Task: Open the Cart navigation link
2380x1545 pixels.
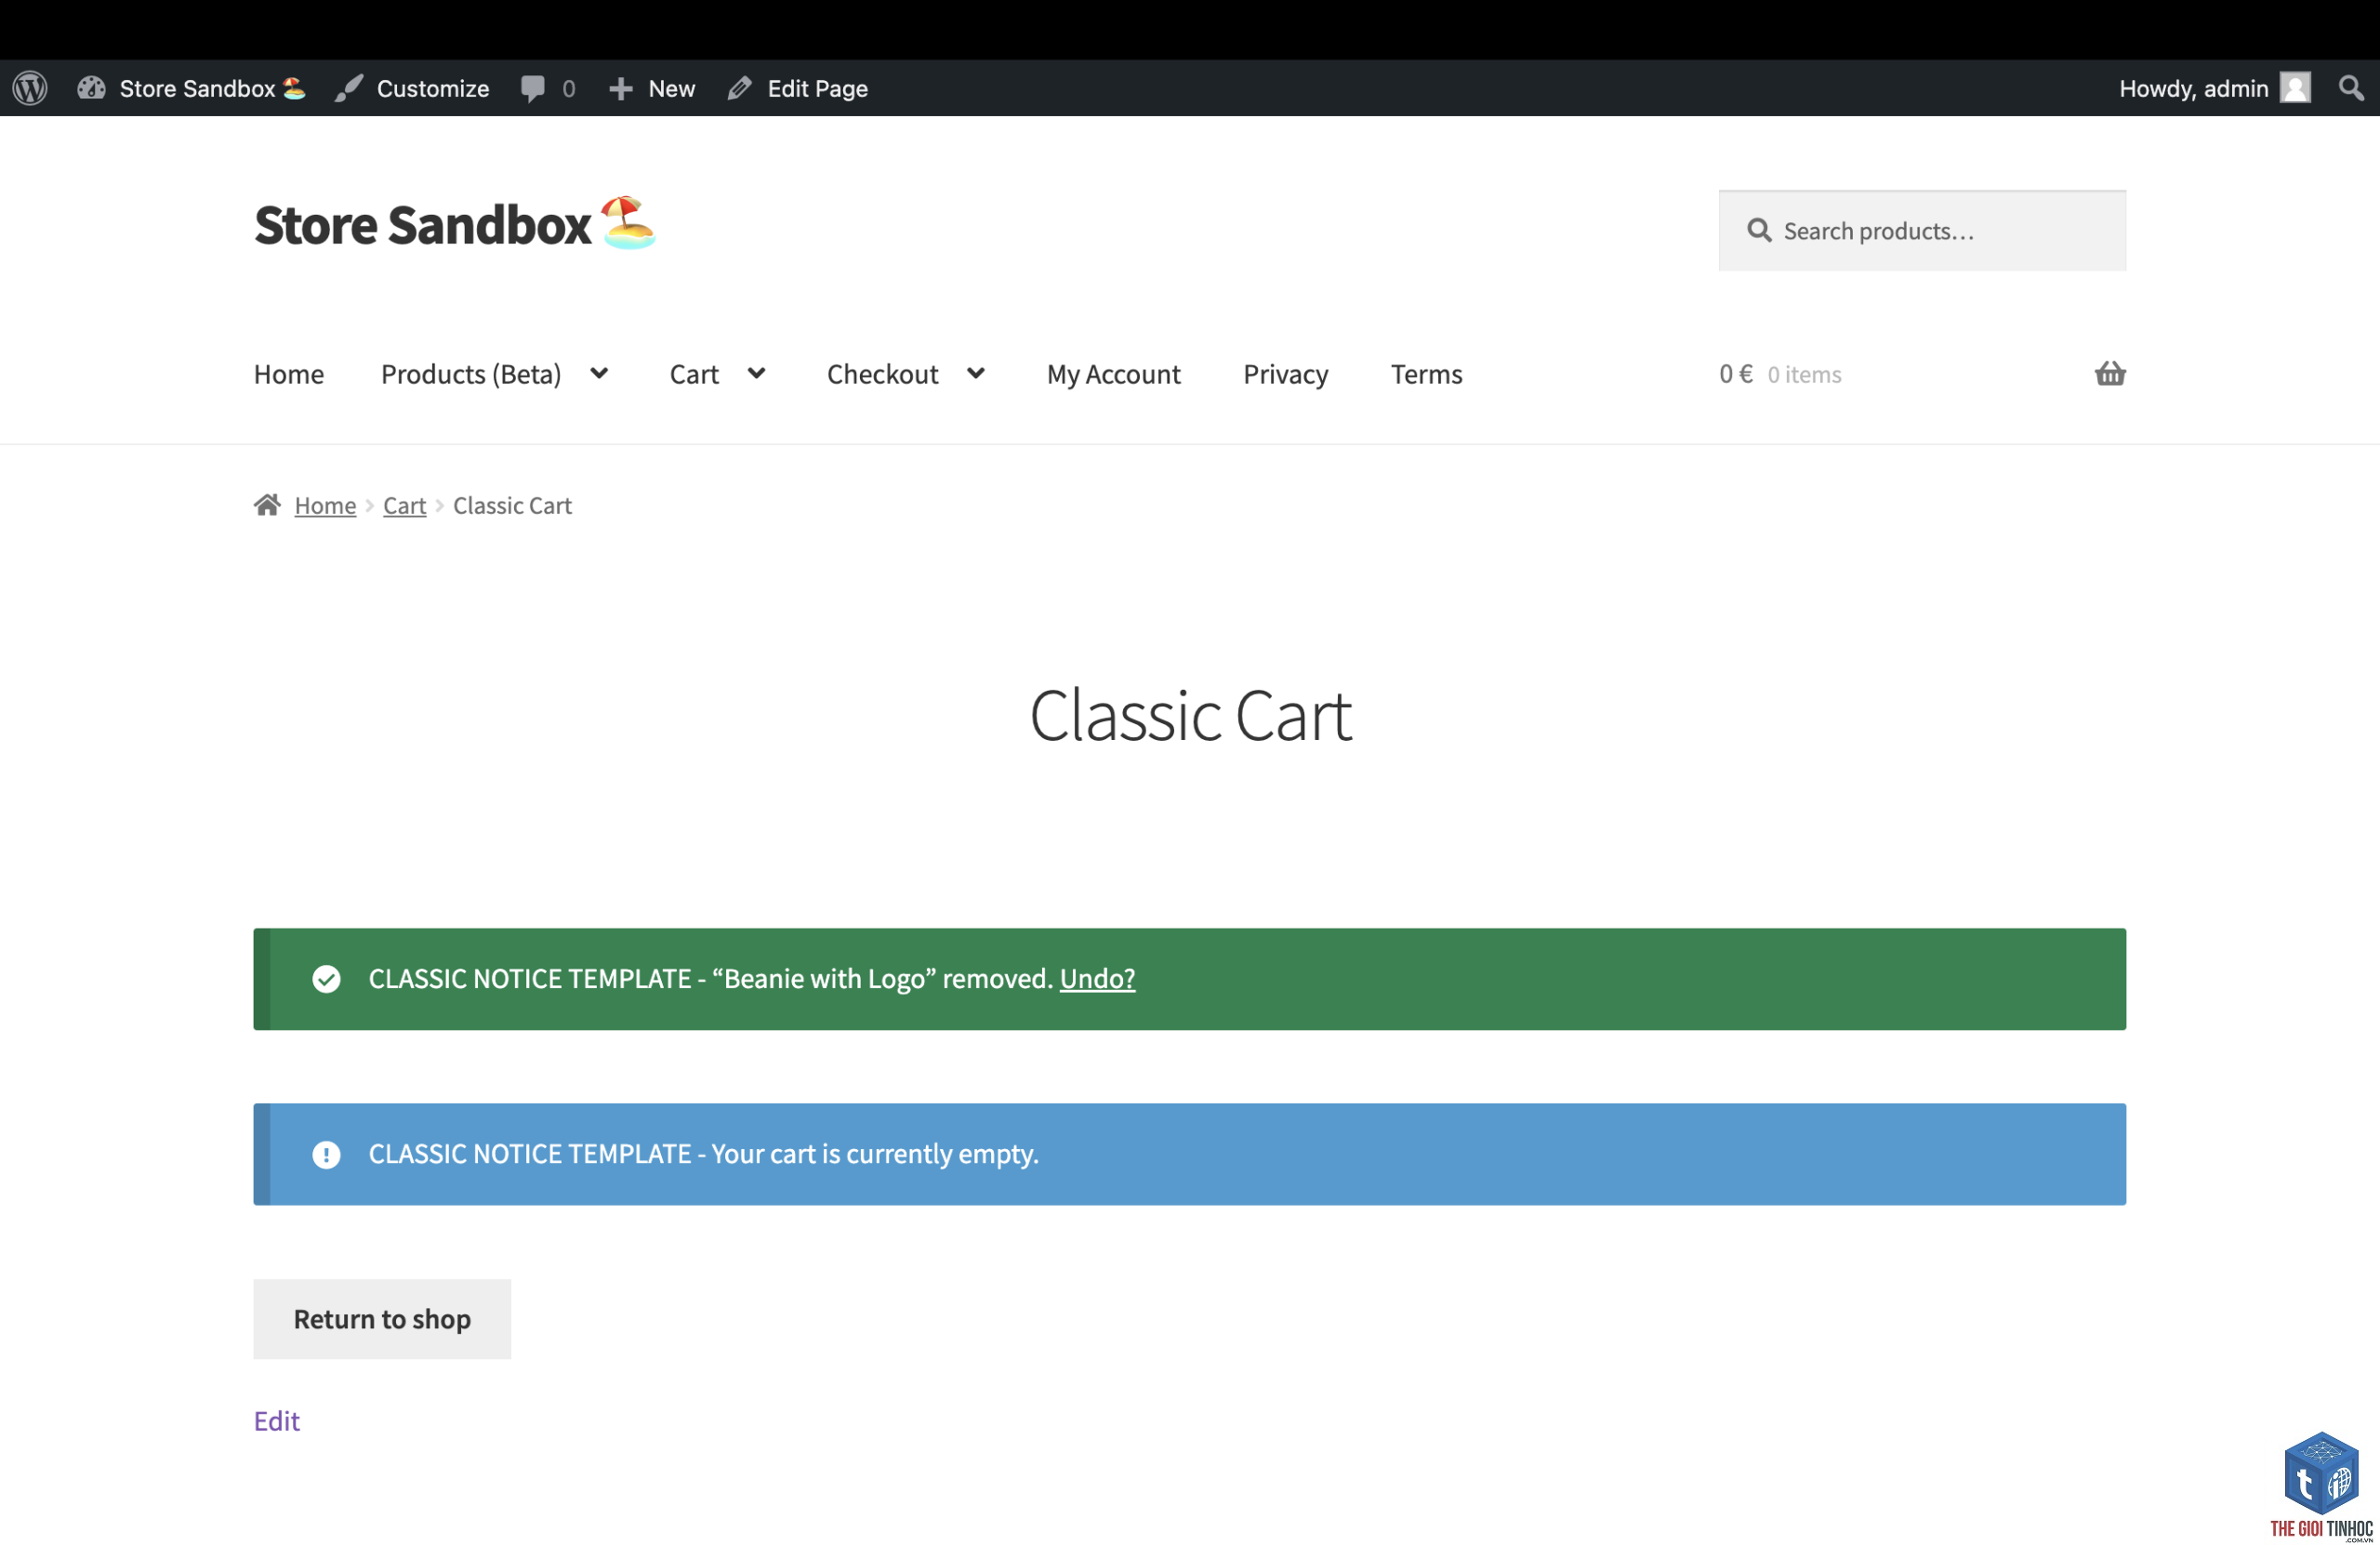Action: coord(694,374)
